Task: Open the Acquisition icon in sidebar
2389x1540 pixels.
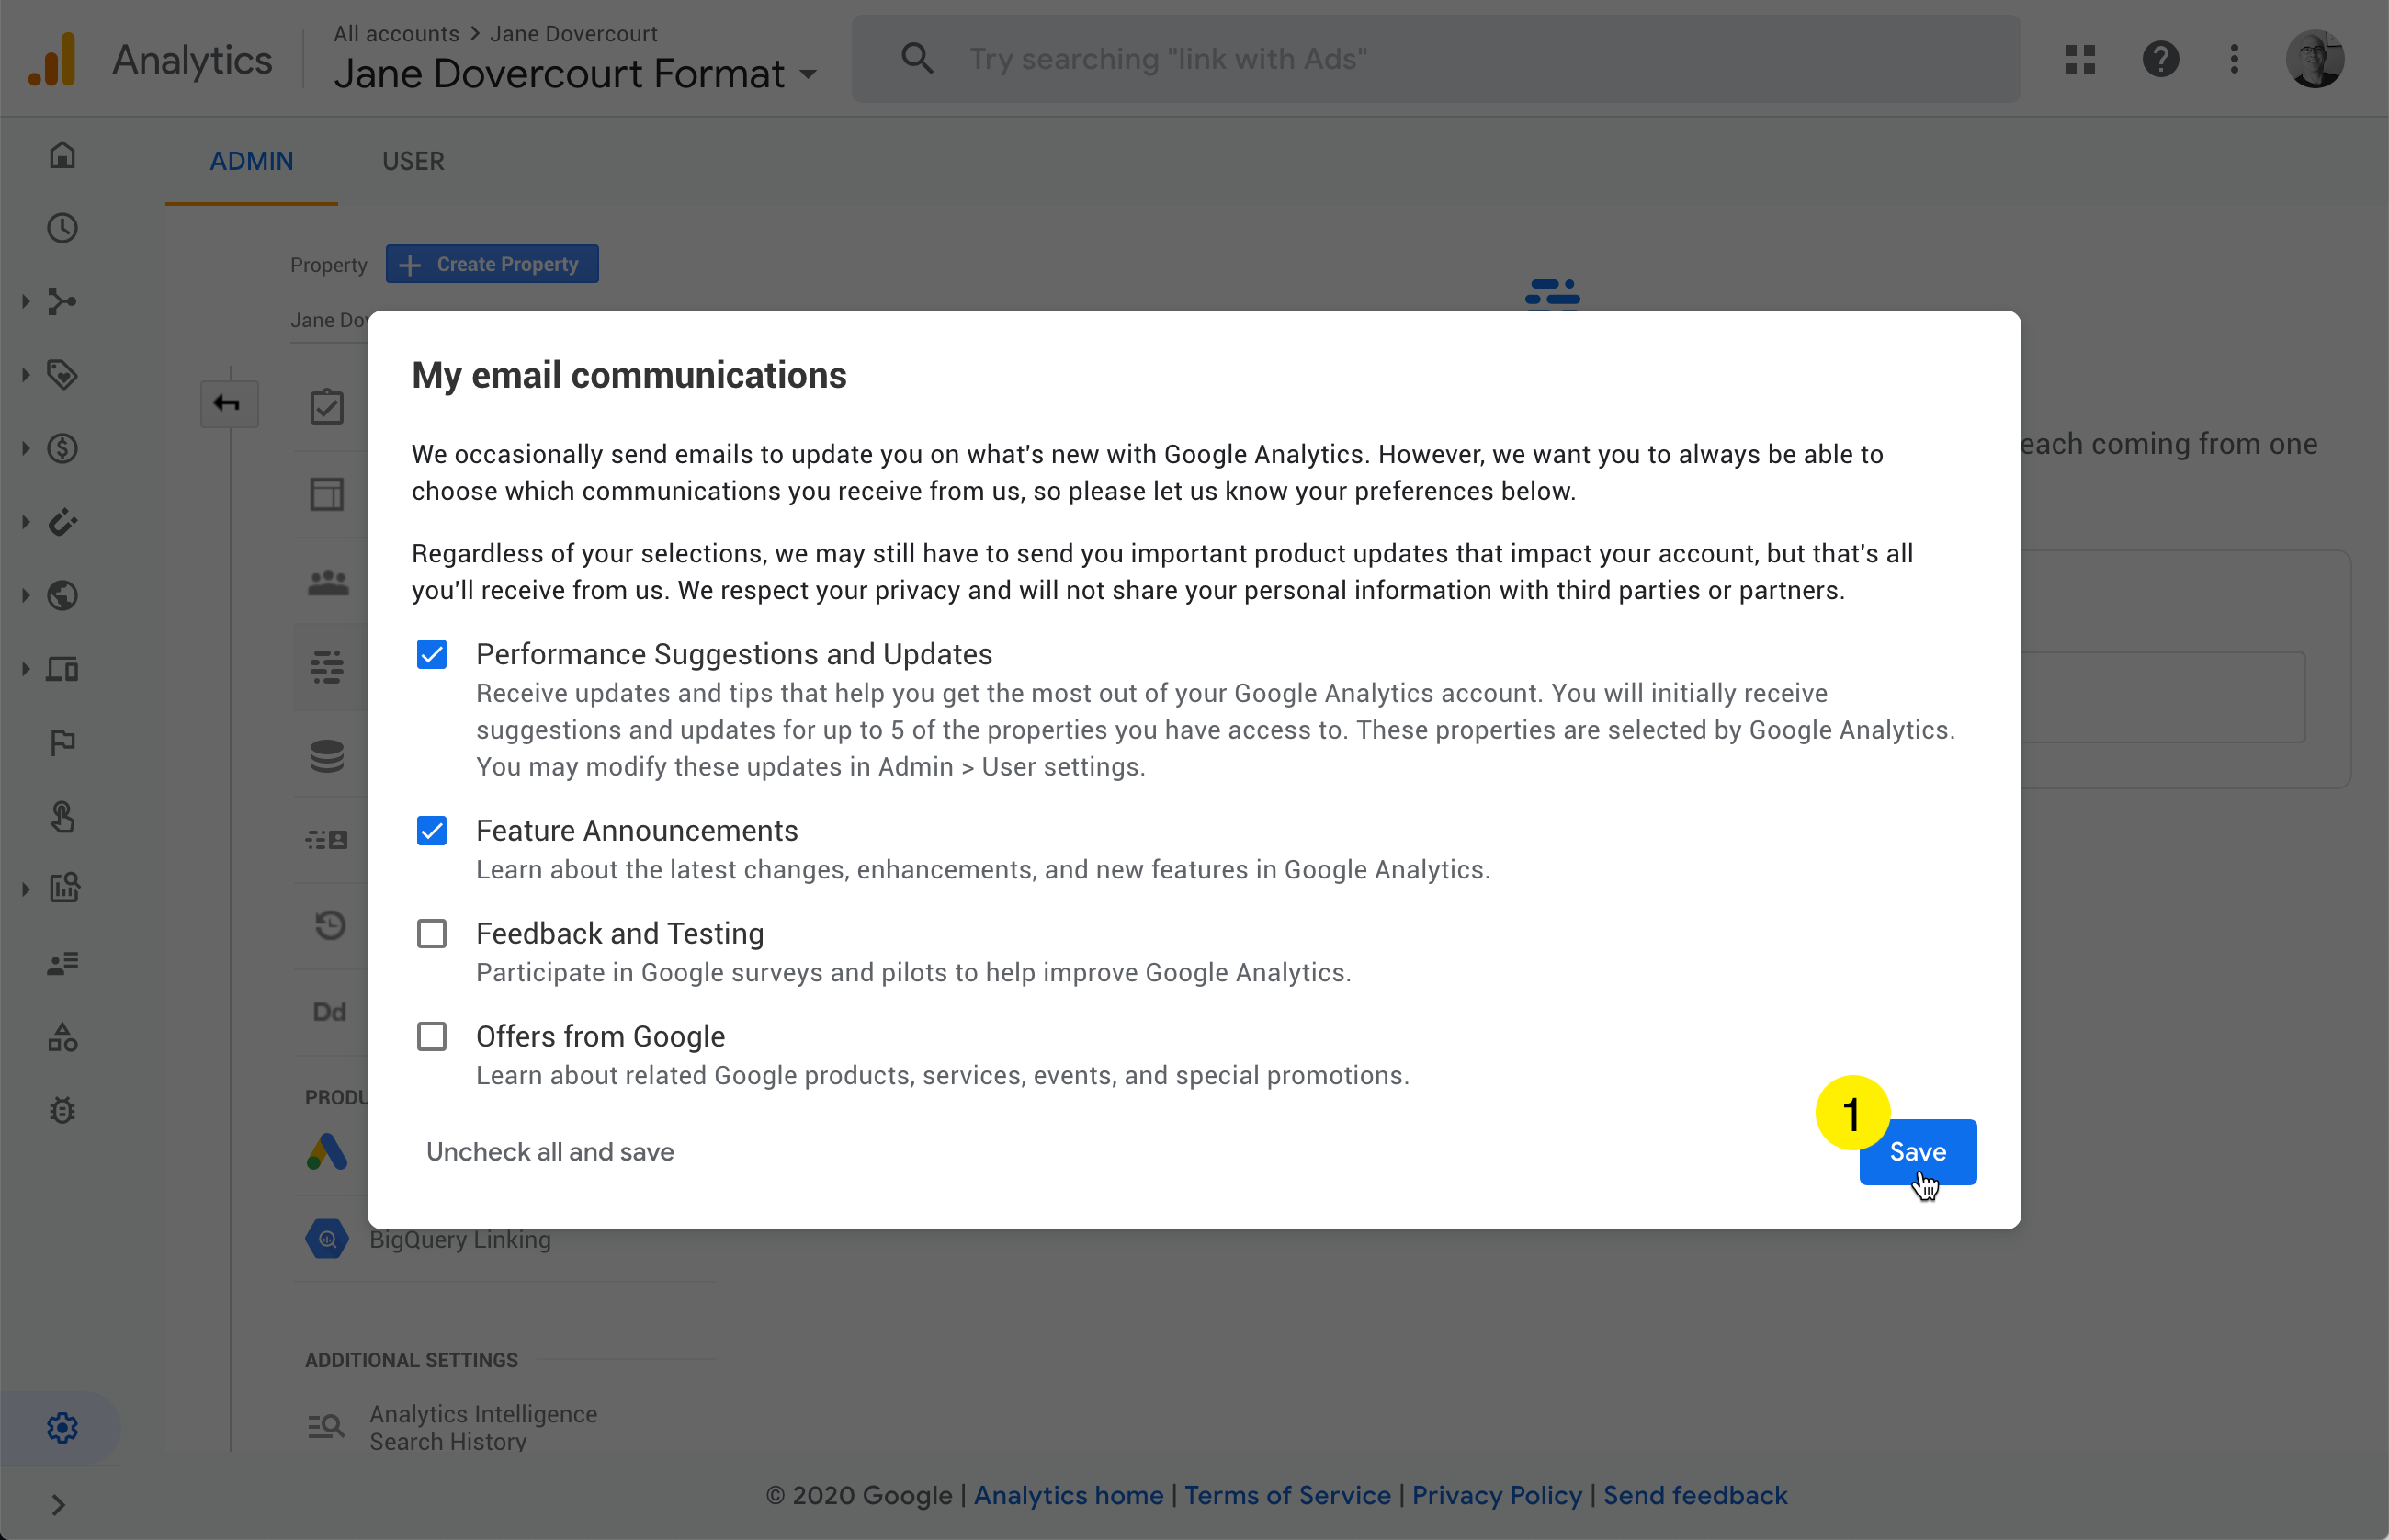Action: click(62, 301)
